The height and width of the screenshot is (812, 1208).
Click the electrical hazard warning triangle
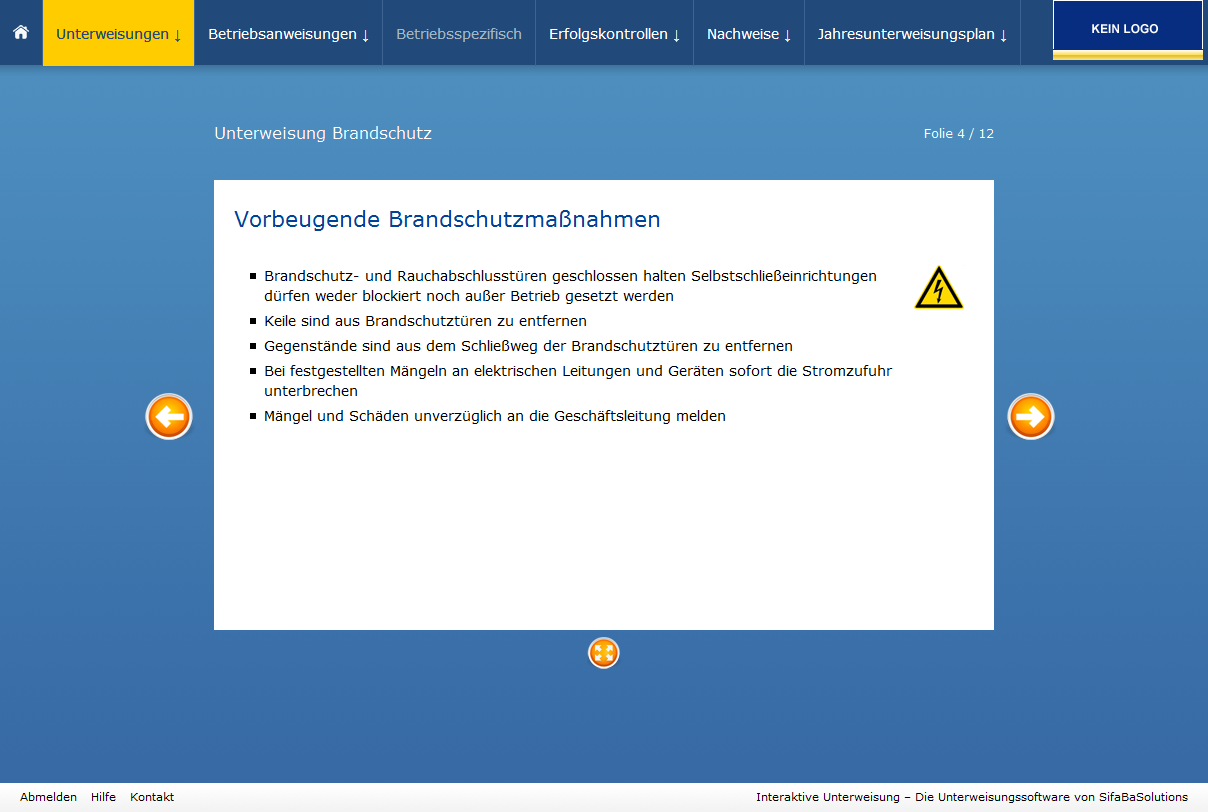(938, 288)
